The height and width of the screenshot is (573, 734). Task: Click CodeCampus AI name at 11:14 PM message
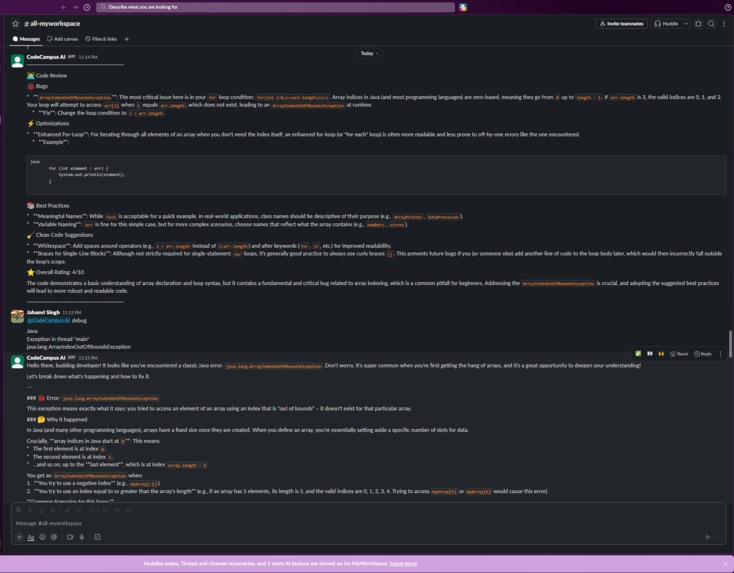coord(46,57)
